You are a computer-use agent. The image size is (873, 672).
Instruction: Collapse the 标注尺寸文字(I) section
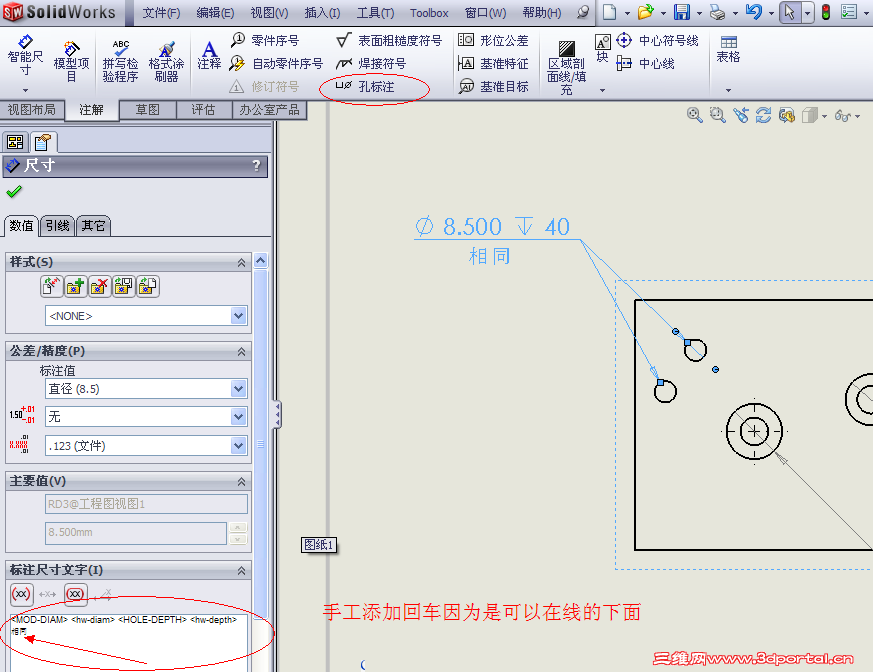click(242, 570)
